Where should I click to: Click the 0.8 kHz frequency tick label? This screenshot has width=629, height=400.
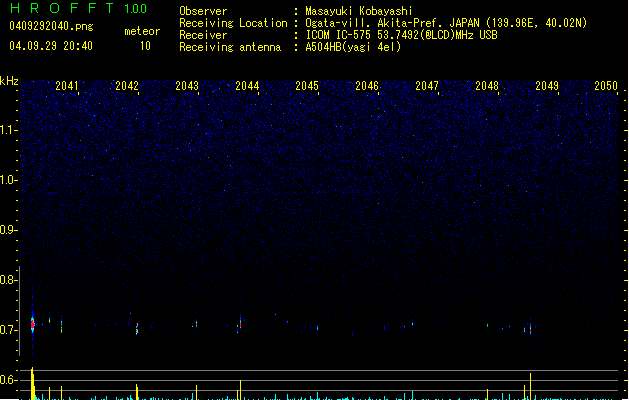click(8, 280)
